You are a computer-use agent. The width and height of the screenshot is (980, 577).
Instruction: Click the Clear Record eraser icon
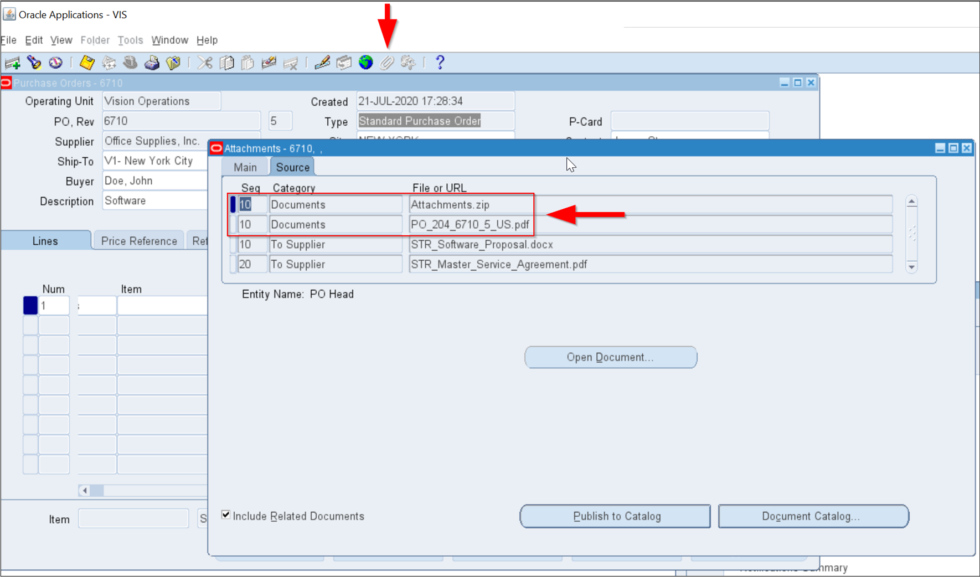[x=270, y=62]
